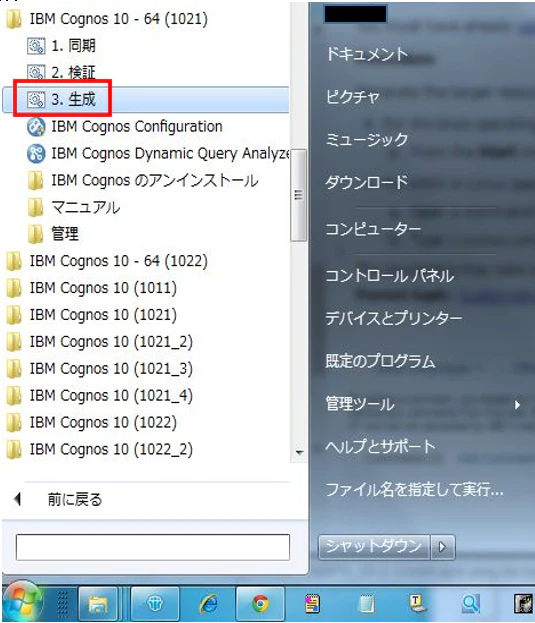Expand the IBM Cognos のアンインストール folder
Viewport: 535px width, 623px height.
click(143, 180)
